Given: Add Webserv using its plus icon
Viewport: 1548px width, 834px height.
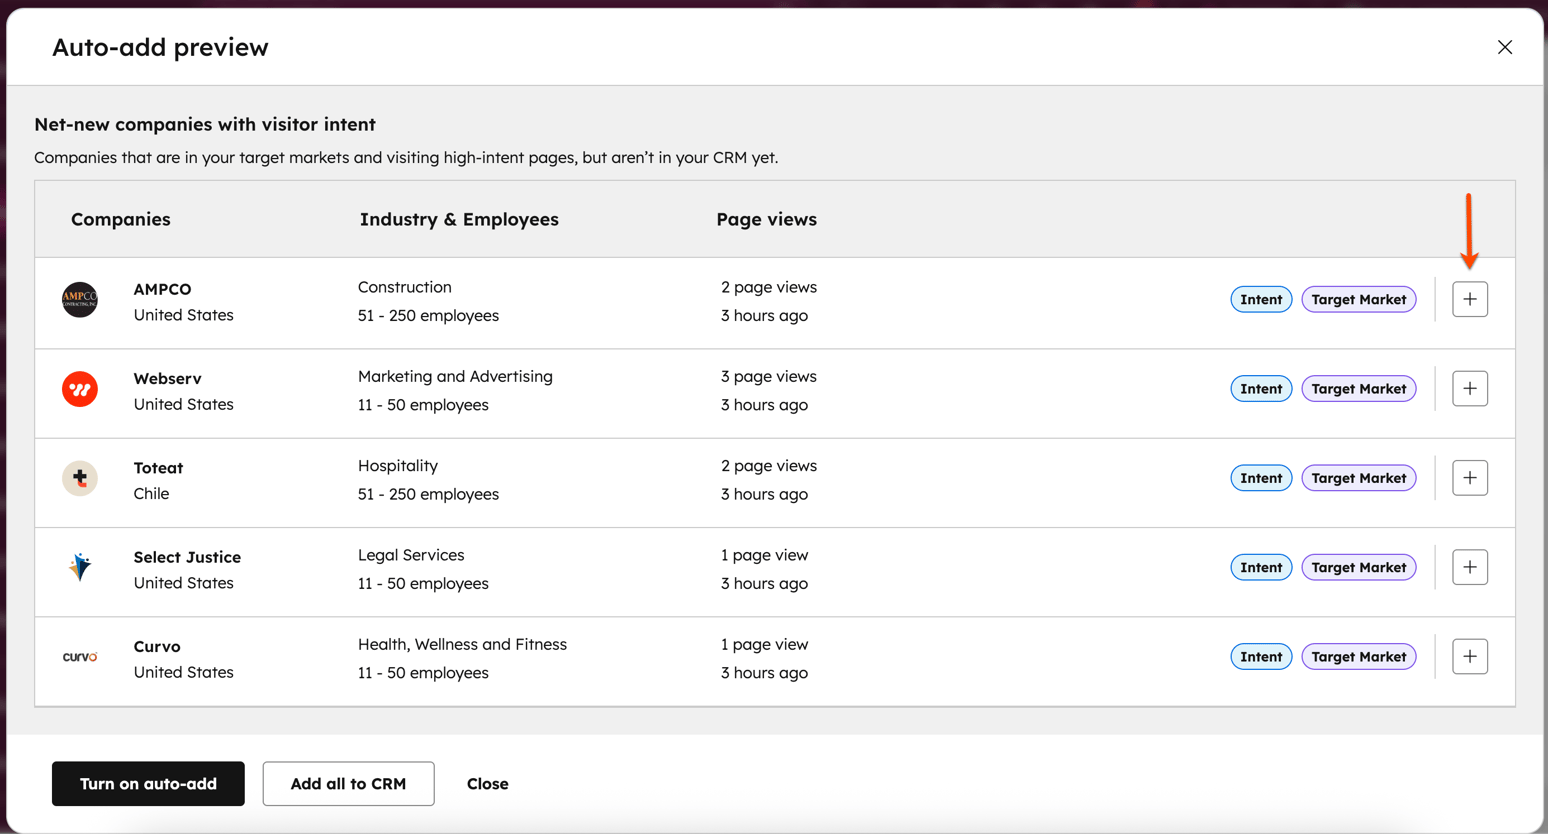Looking at the screenshot, I should point(1469,388).
